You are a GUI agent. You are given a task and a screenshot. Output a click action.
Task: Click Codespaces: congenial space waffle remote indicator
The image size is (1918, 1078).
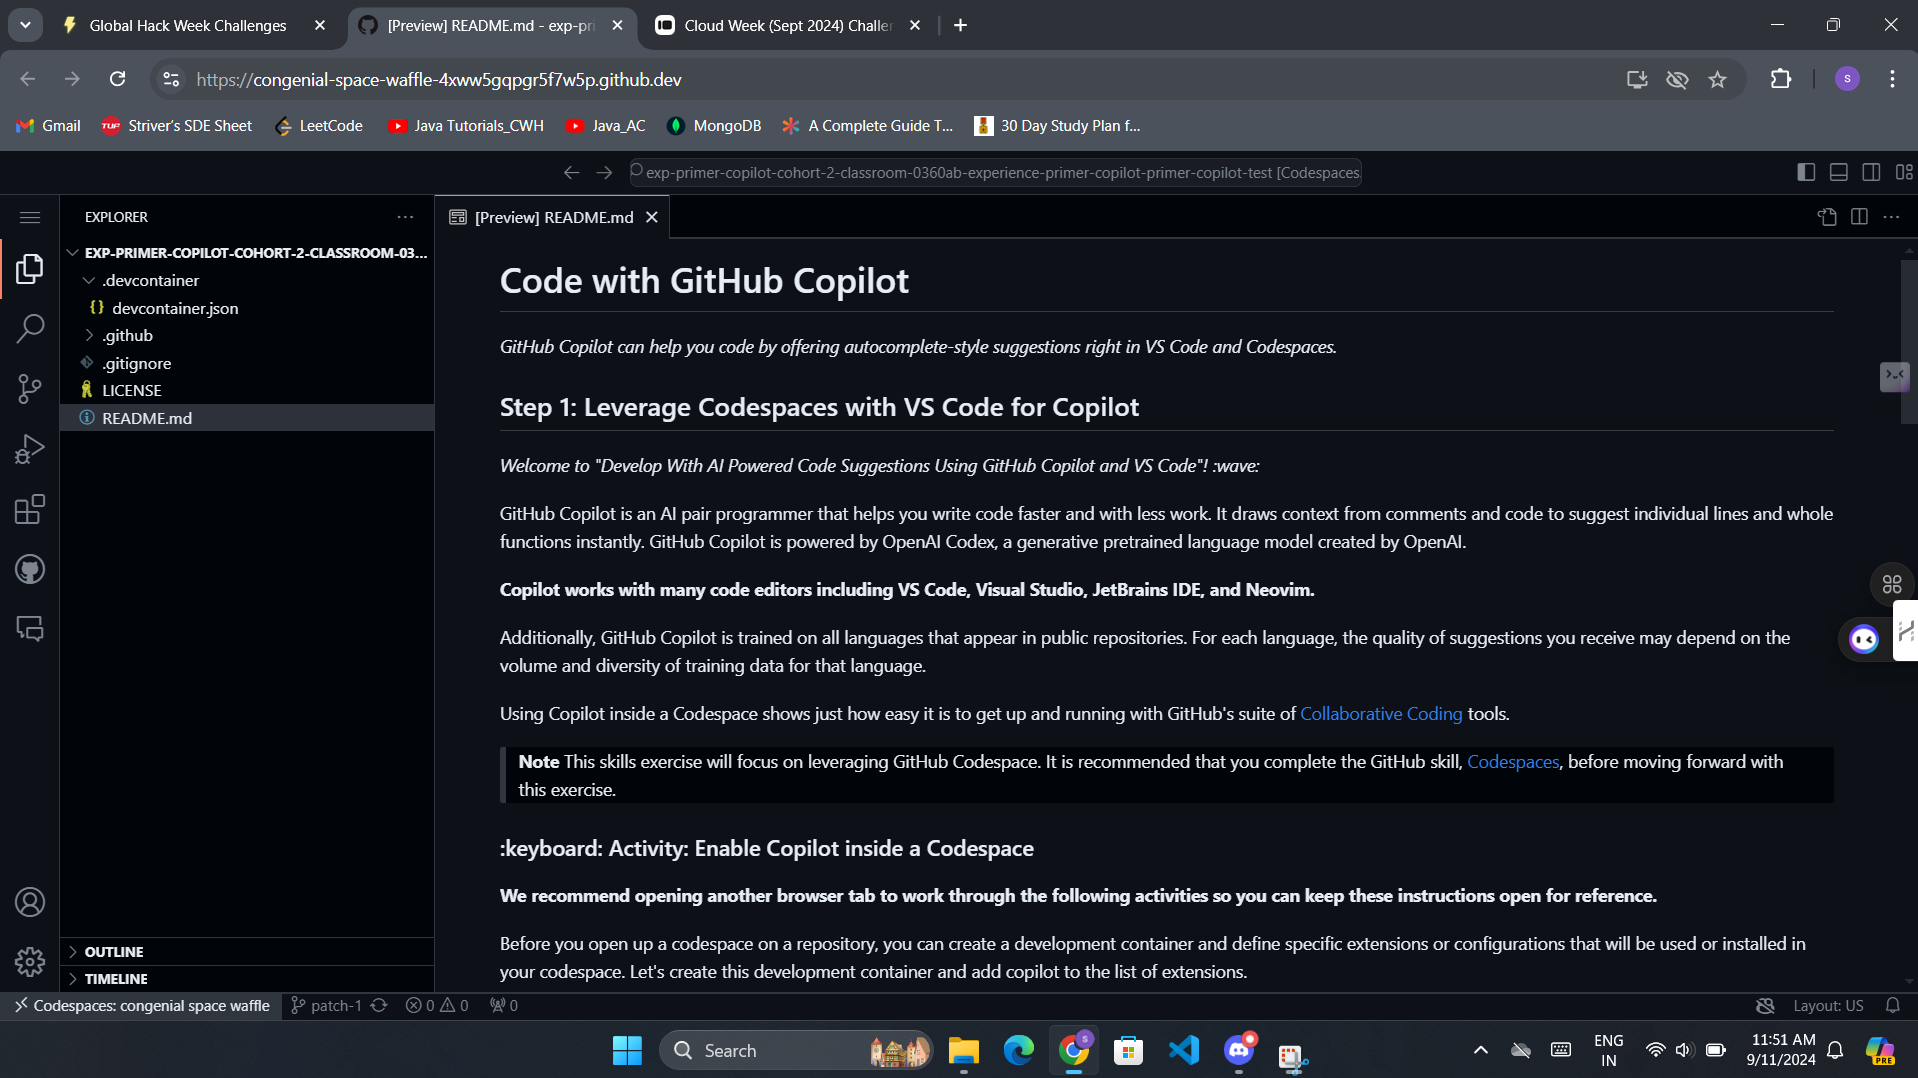[x=142, y=1005]
